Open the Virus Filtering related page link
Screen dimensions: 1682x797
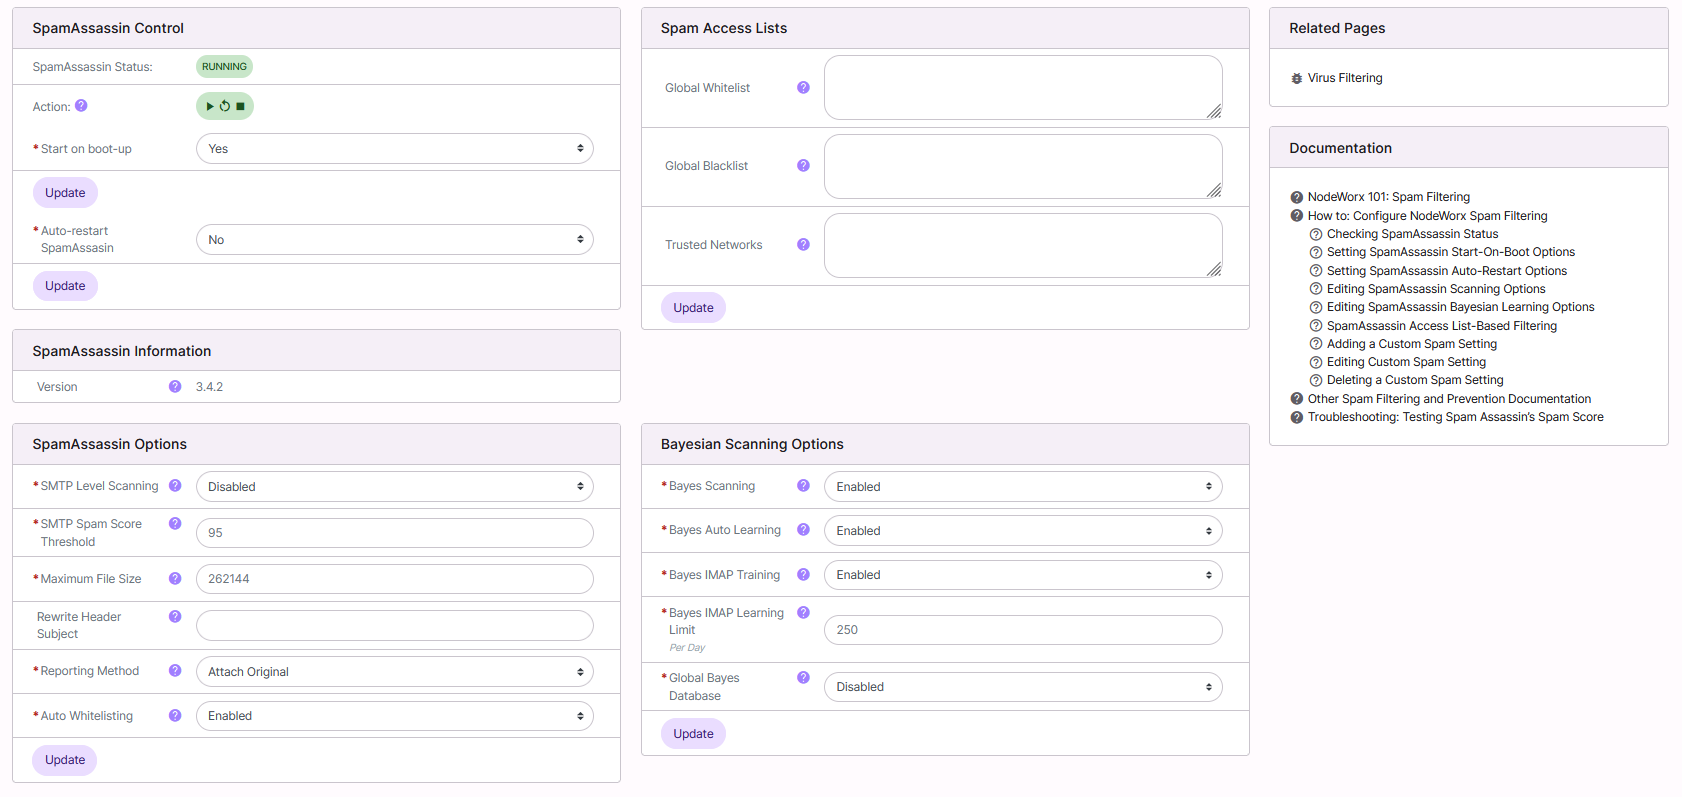tap(1344, 78)
